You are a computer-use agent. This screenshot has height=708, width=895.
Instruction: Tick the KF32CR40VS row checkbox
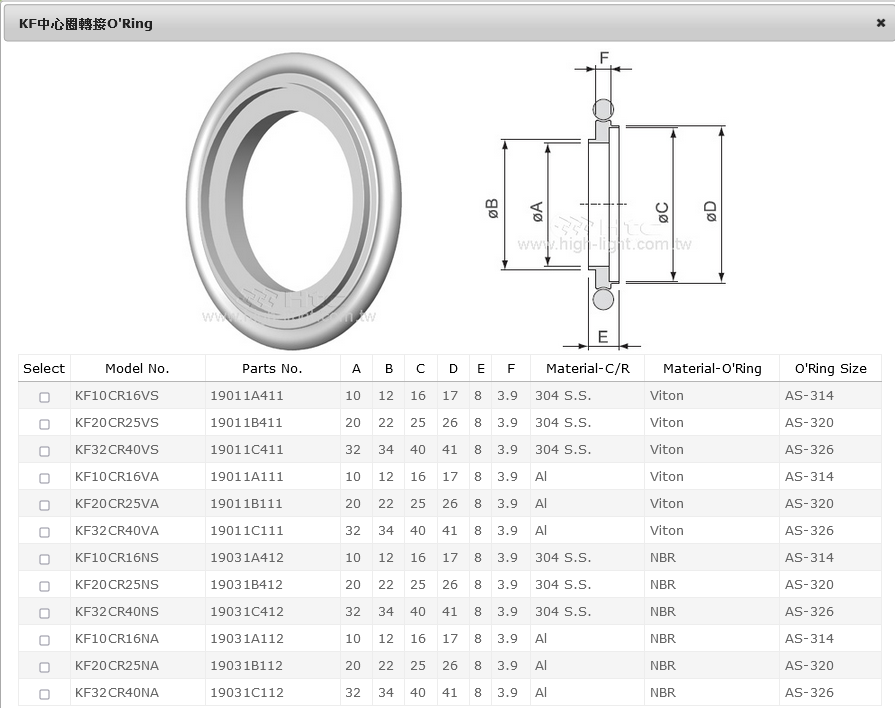point(44,451)
